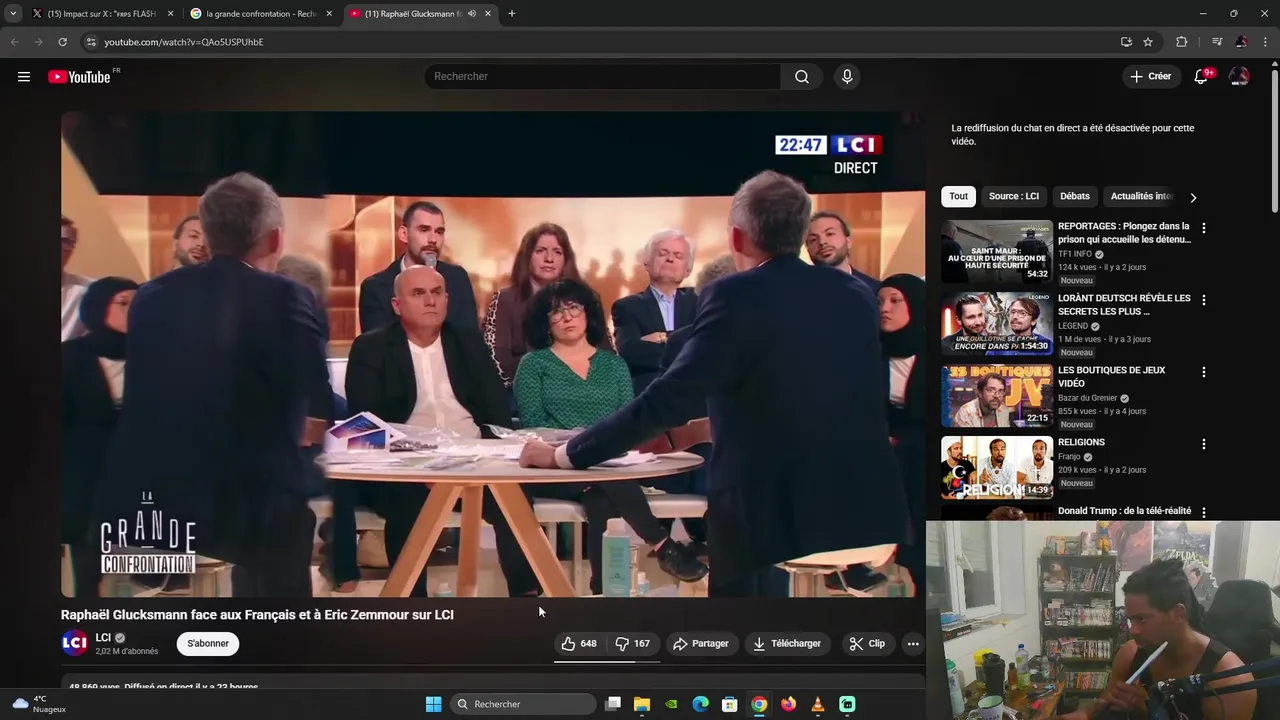This screenshot has width=1280, height=720.
Task: Click the TF1 INFO channel name
Action: [1075, 254]
